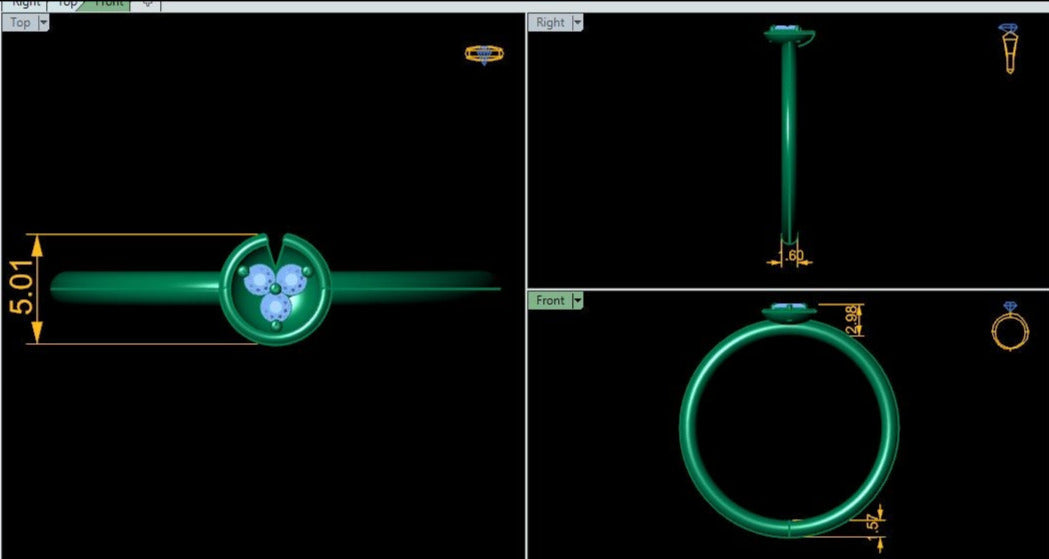1049x559 pixels.
Task: Open the Right viewport dropdown arrow
Action: click(578, 22)
